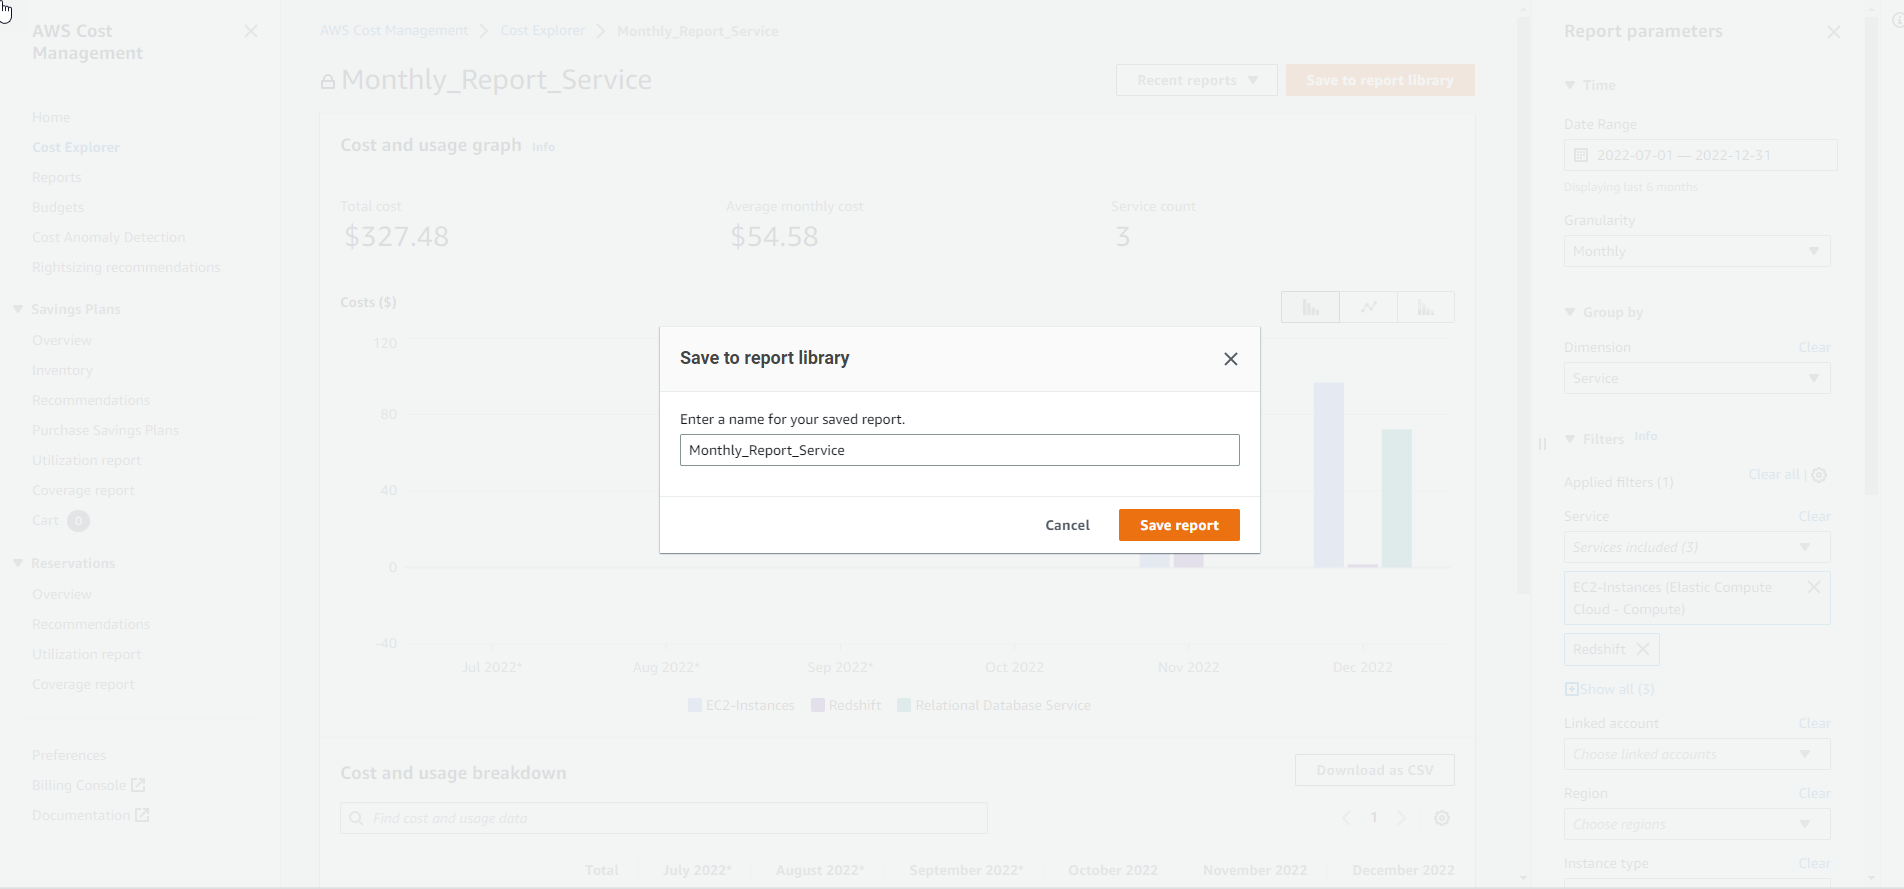Open Cost and usage graph Info

click(543, 147)
